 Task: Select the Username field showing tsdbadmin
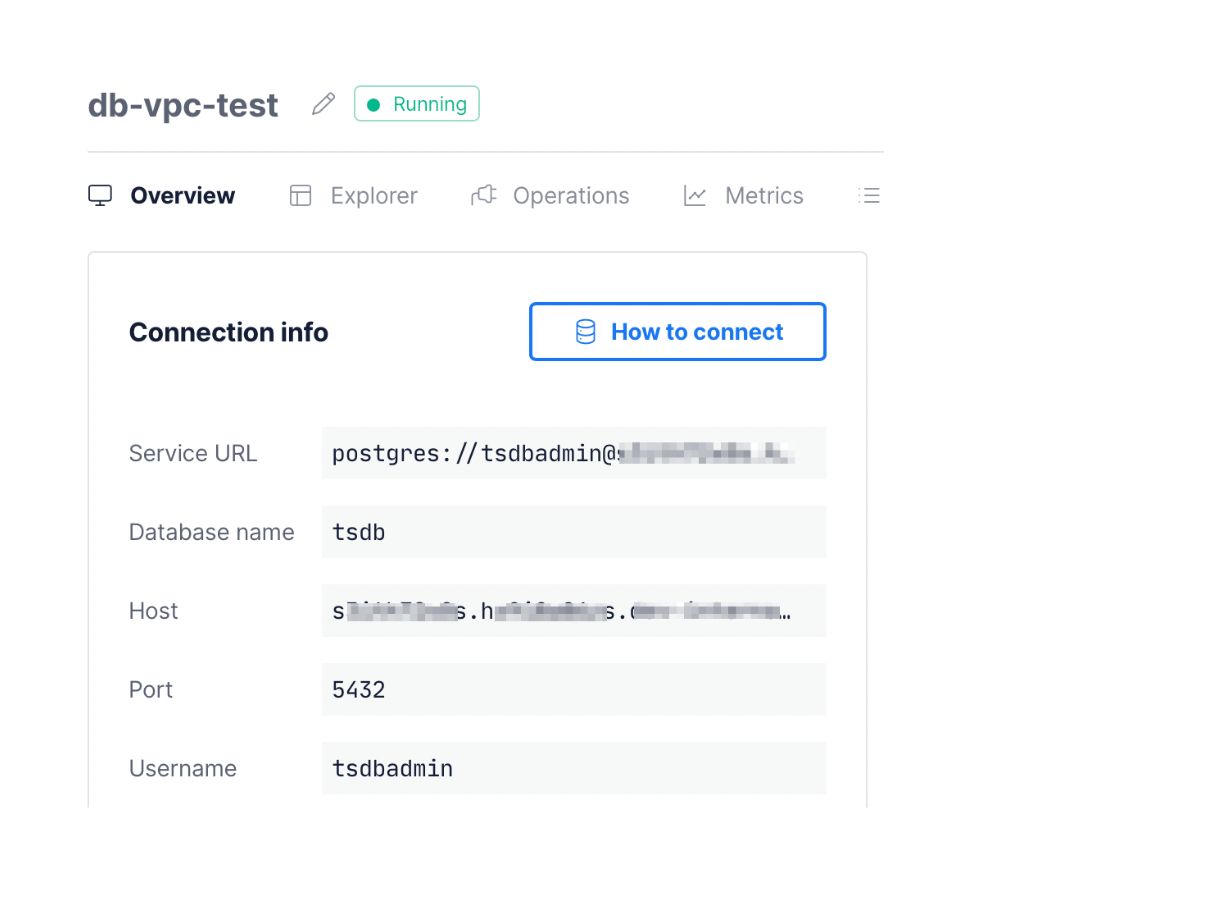click(573, 769)
